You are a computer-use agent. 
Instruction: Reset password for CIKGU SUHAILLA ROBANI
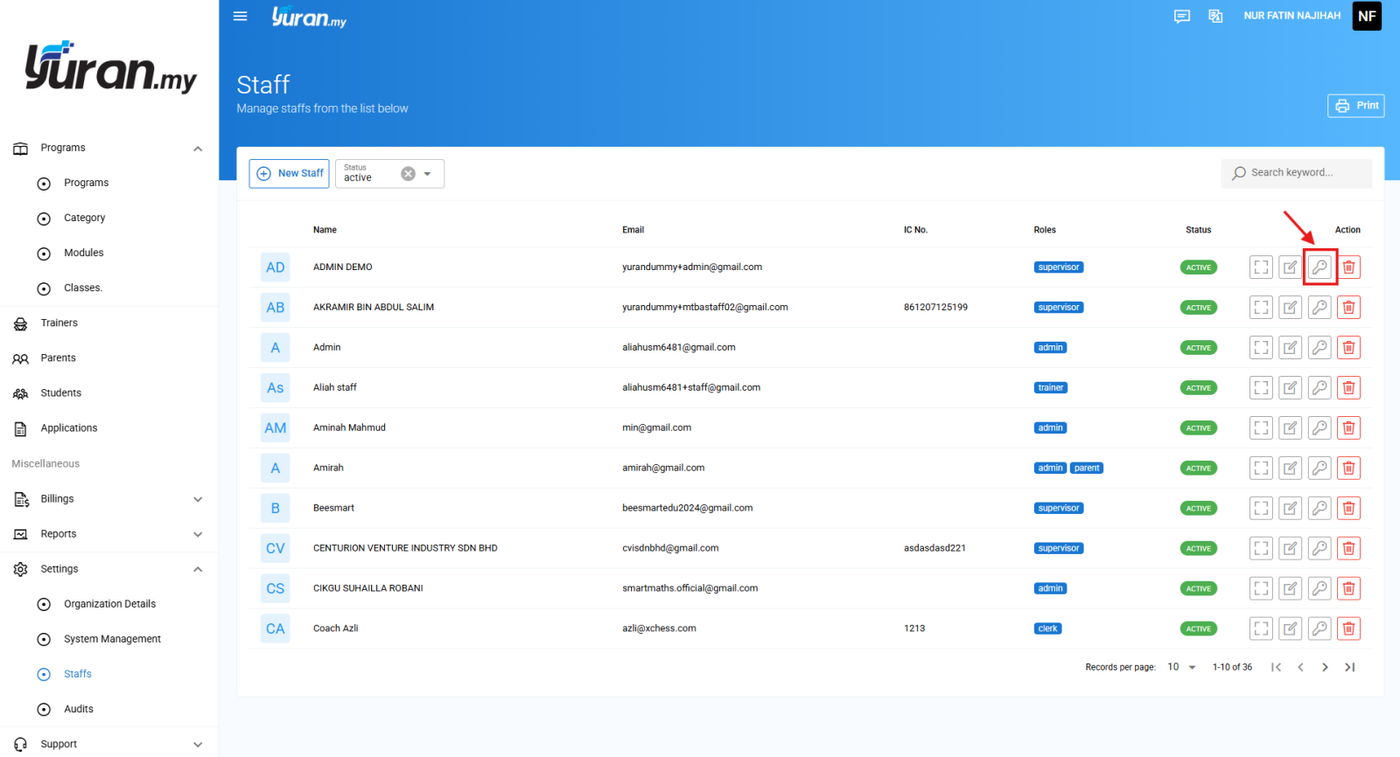click(x=1320, y=588)
